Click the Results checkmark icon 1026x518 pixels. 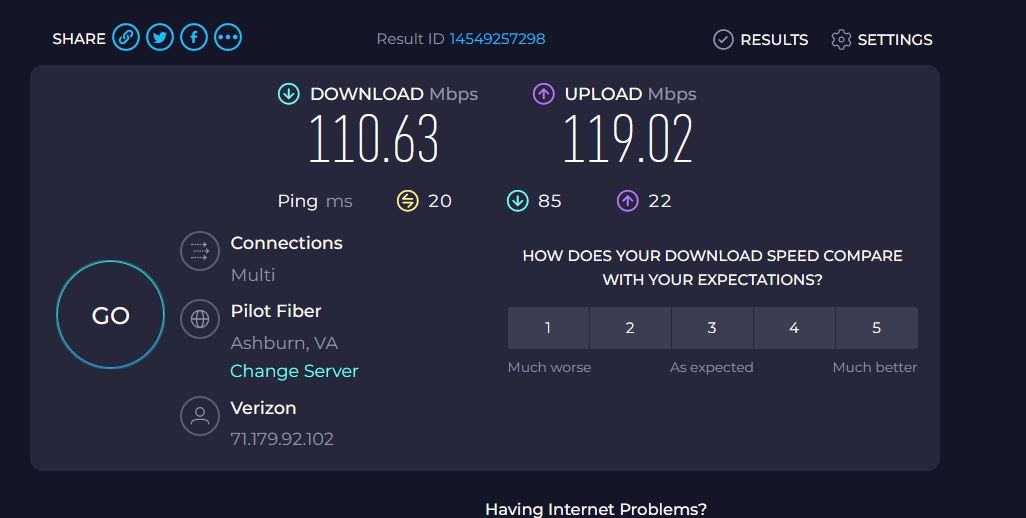click(x=723, y=40)
